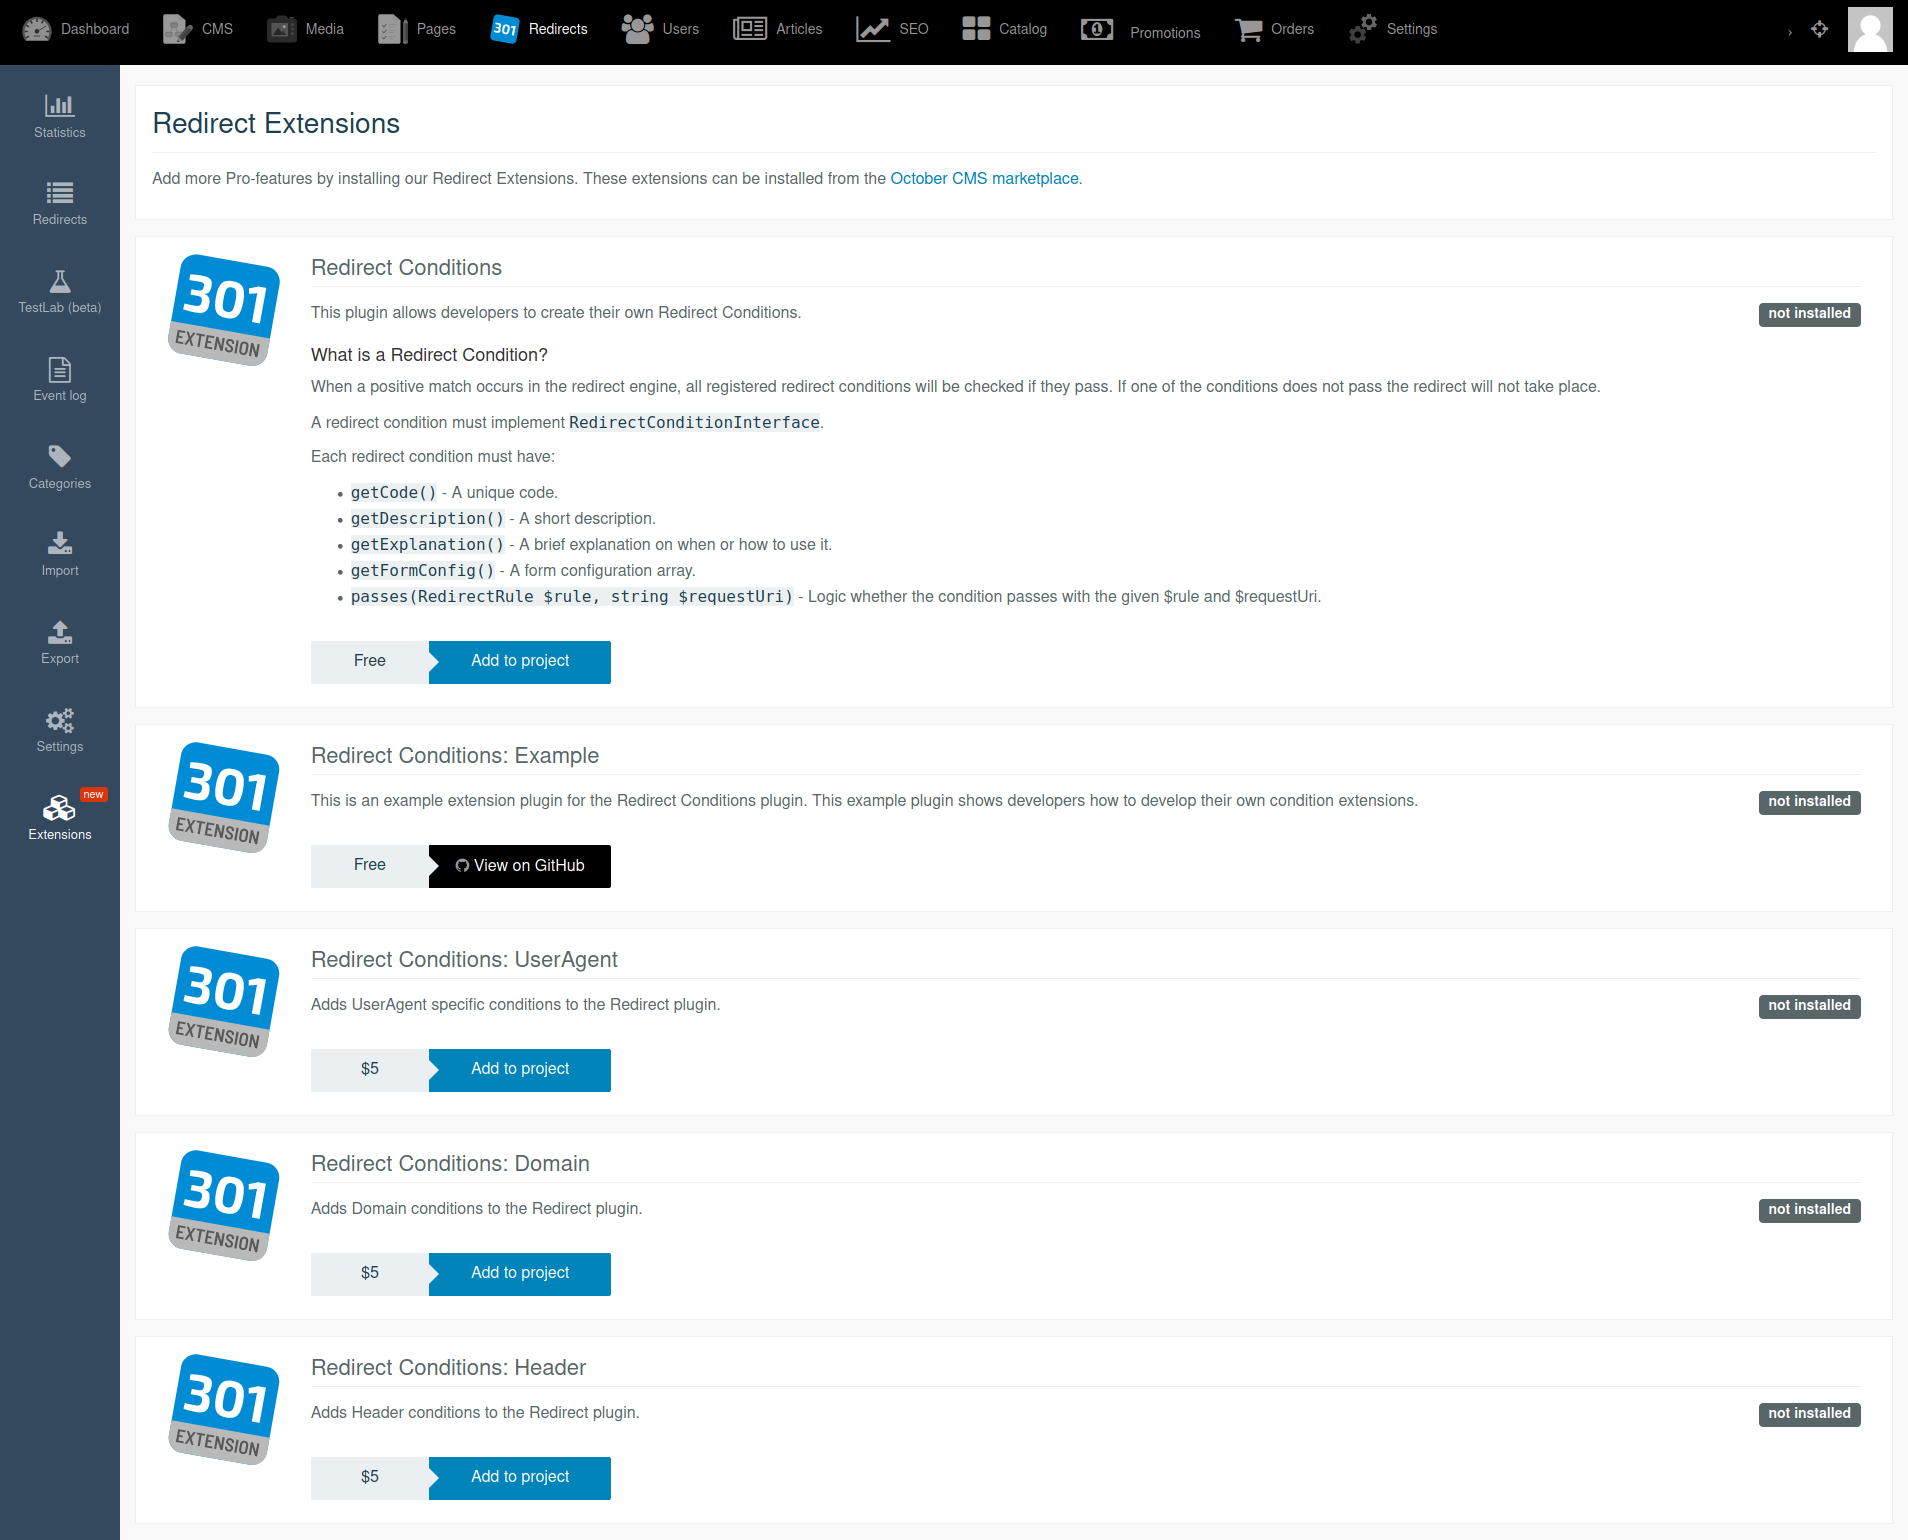Click not installed badge for Example extension
The image size is (1908, 1540).
click(x=1809, y=802)
